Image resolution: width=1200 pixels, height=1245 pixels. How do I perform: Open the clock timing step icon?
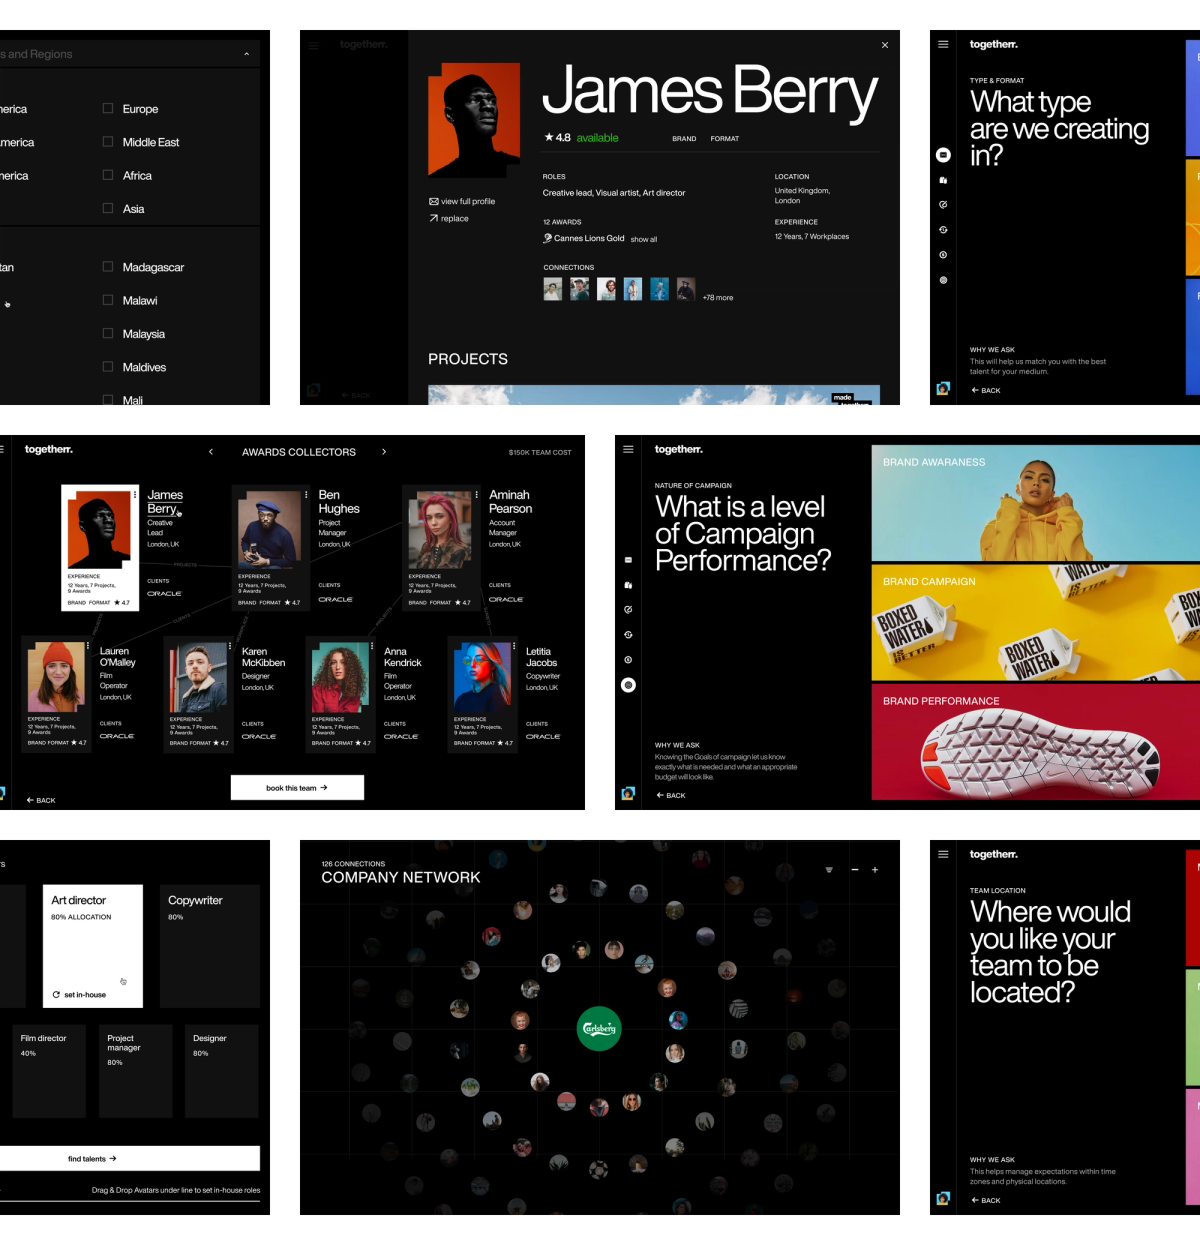(x=943, y=252)
